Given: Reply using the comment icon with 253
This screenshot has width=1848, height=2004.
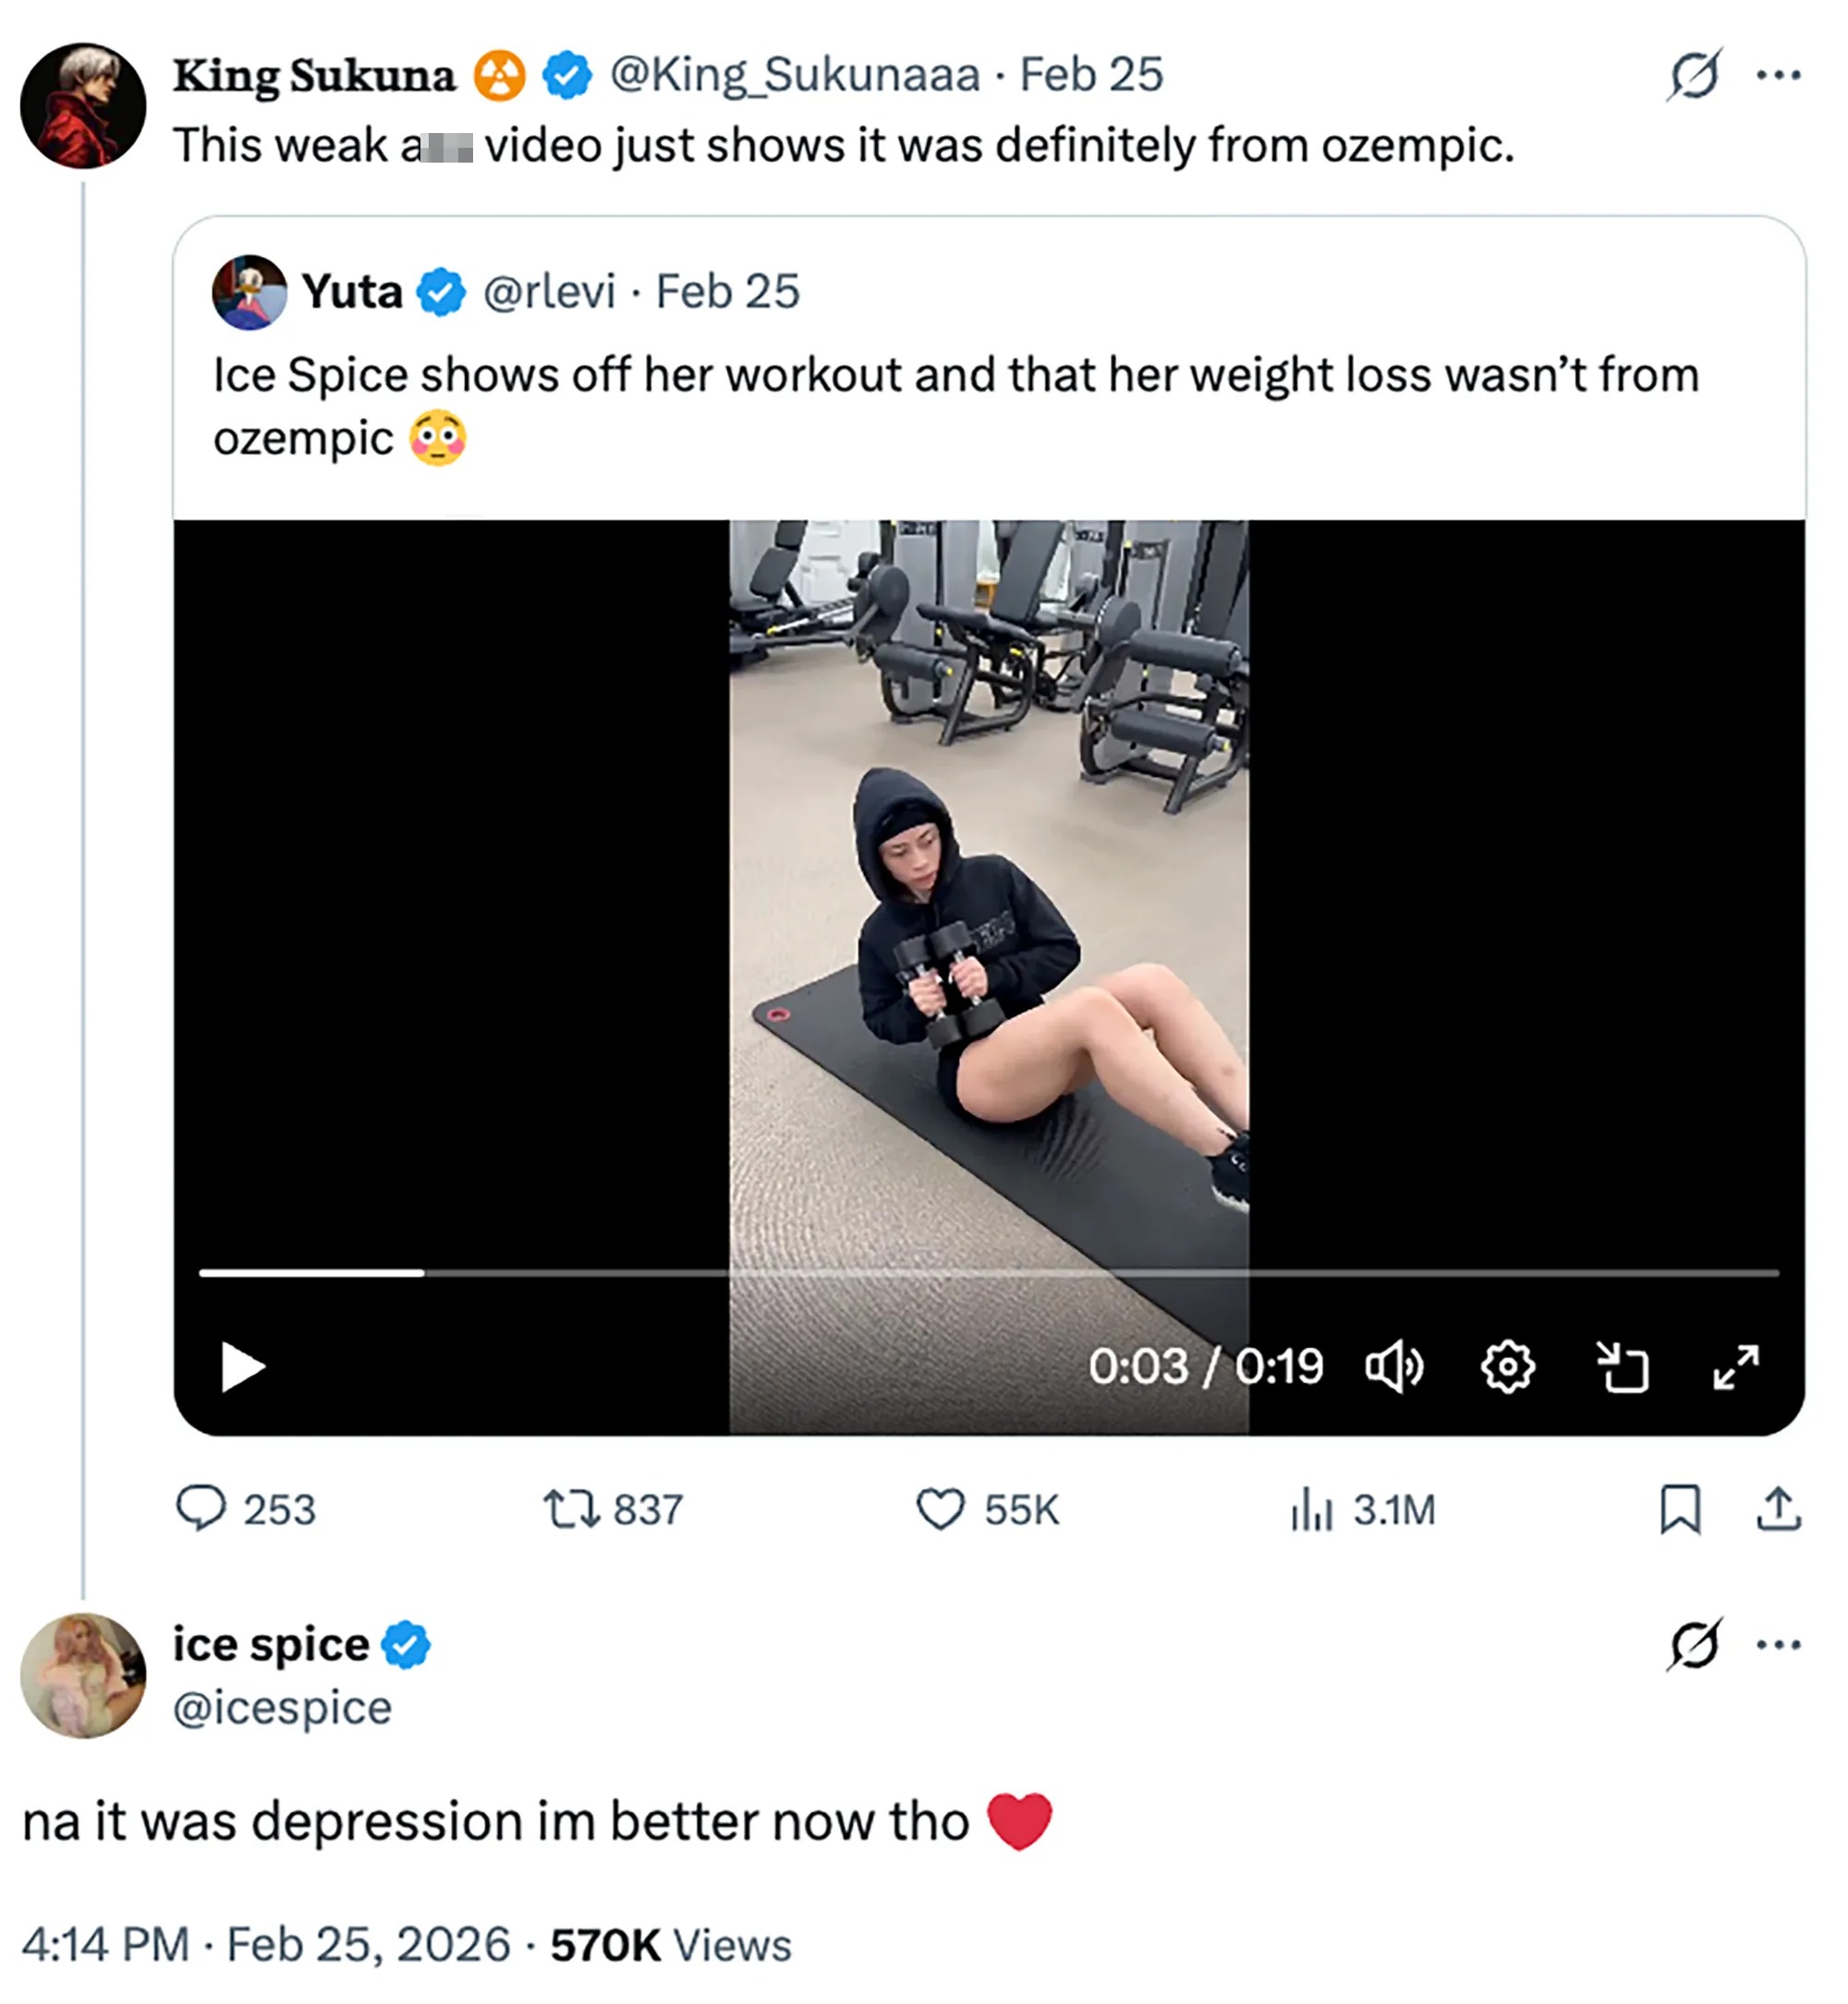Looking at the screenshot, I should coord(201,1509).
